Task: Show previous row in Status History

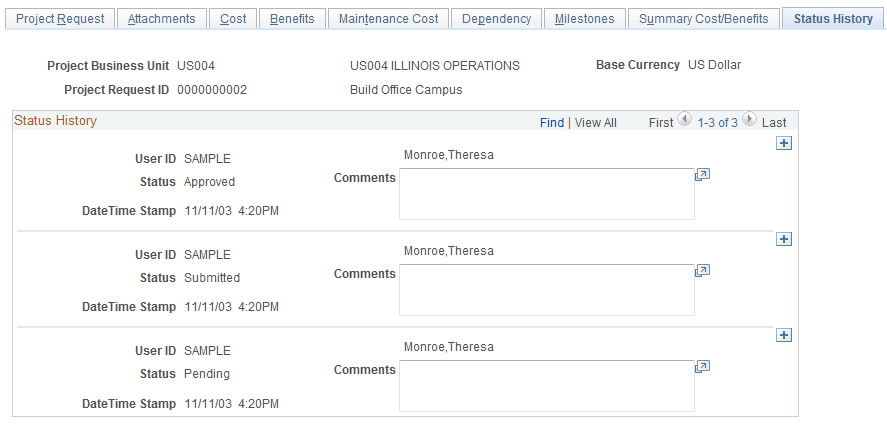Action: pyautogui.click(x=685, y=120)
